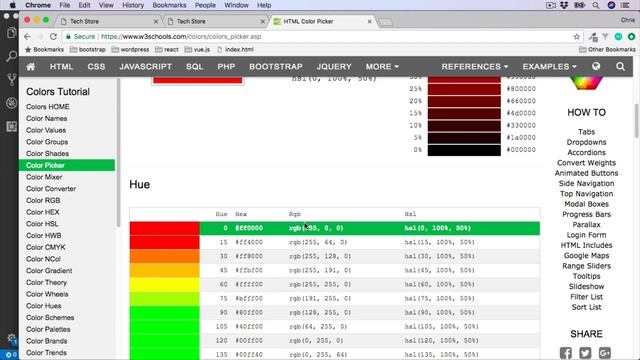The width and height of the screenshot is (640, 360).
Task: Go back with the browser back arrow
Action: [27, 37]
